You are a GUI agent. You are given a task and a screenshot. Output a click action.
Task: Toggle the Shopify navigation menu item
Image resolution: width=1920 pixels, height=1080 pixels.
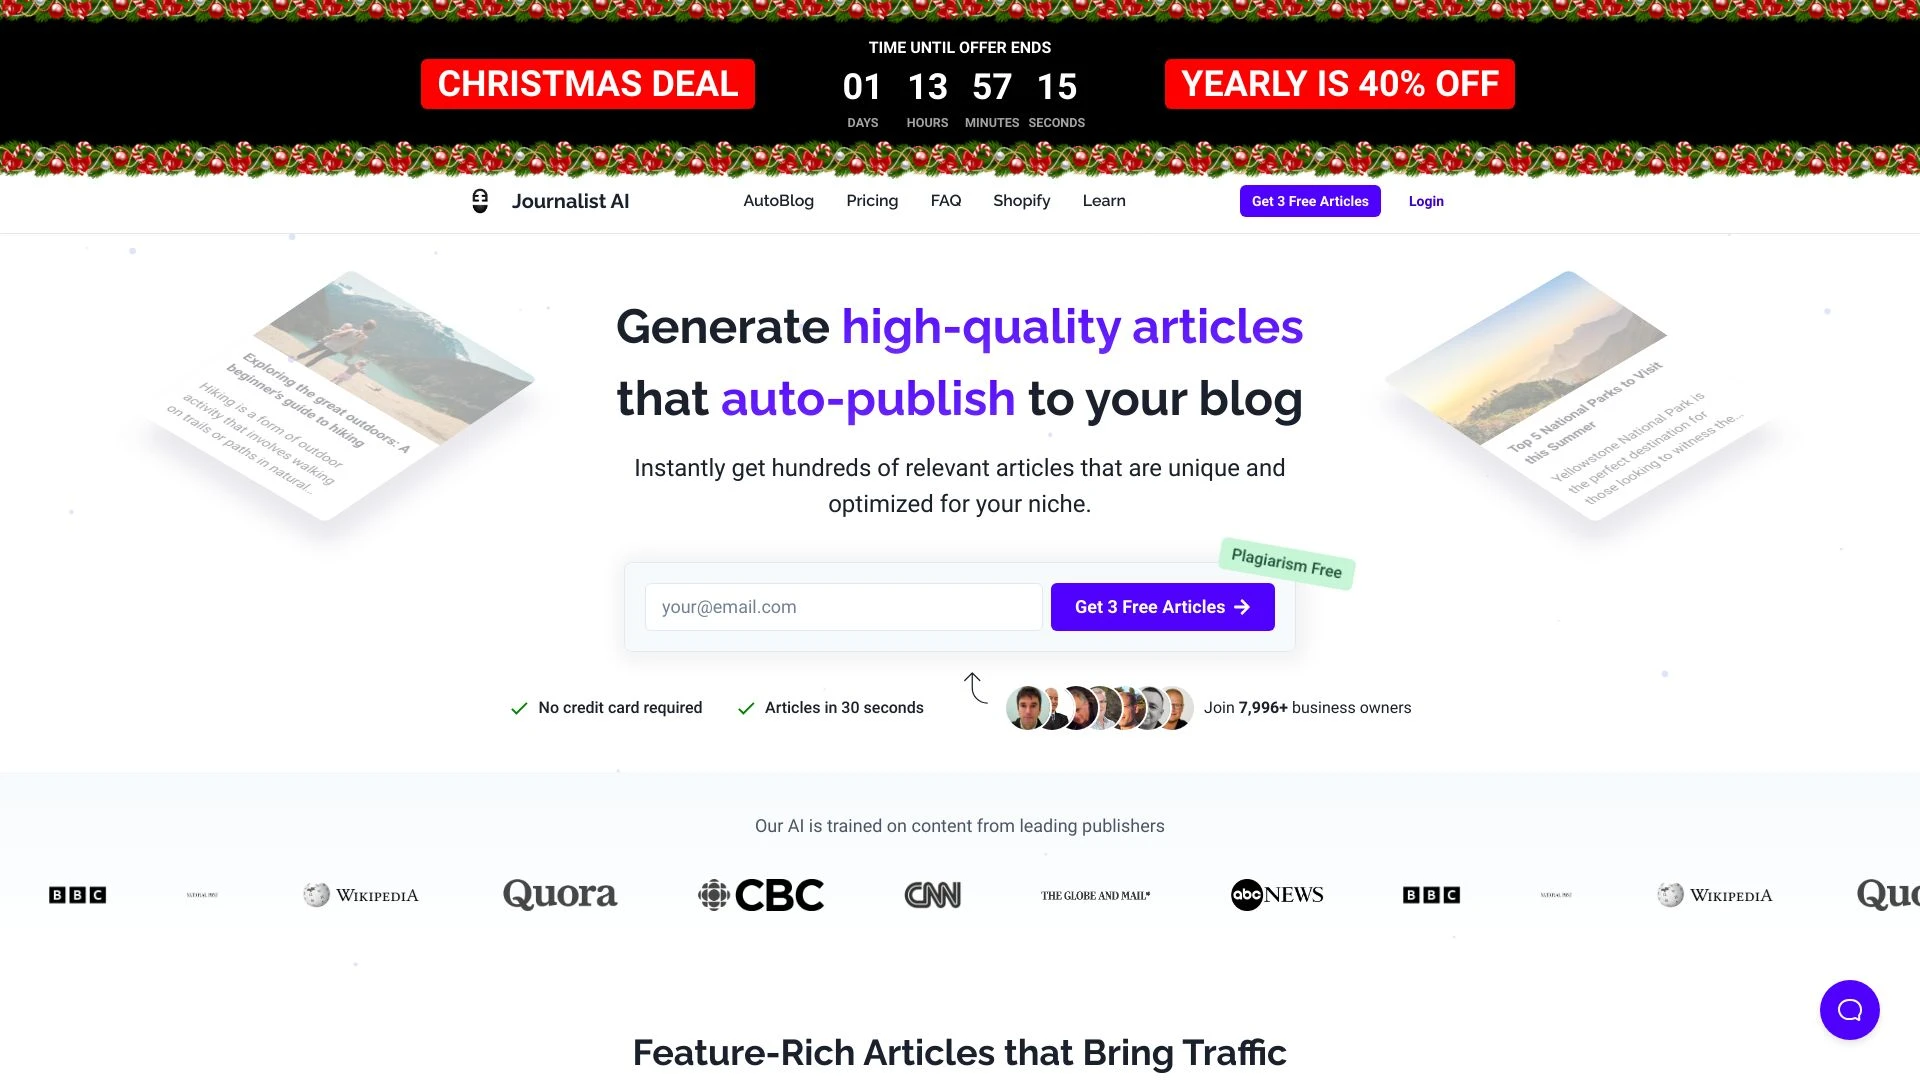pyautogui.click(x=1022, y=200)
